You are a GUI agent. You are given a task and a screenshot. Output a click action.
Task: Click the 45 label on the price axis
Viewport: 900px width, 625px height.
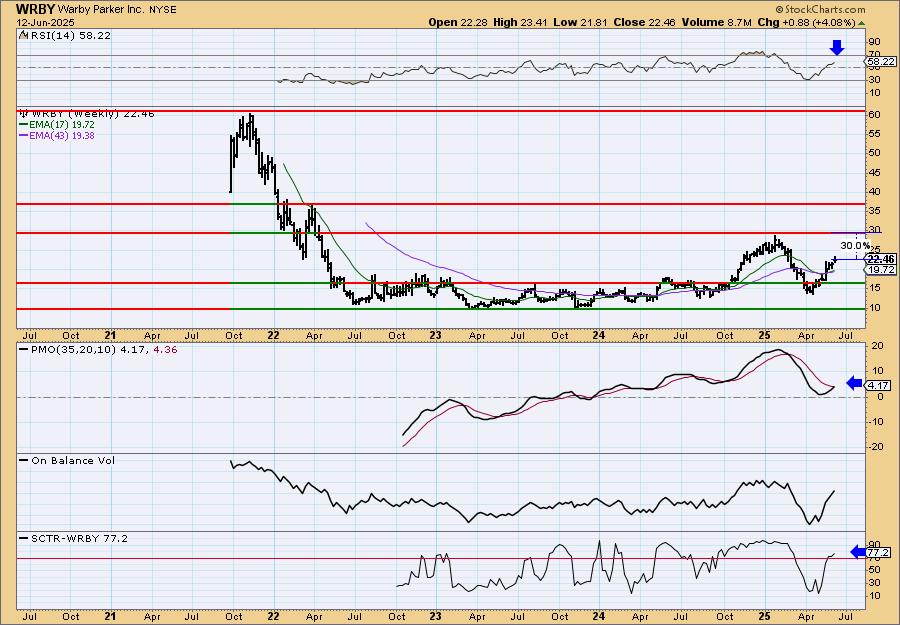[x=874, y=172]
